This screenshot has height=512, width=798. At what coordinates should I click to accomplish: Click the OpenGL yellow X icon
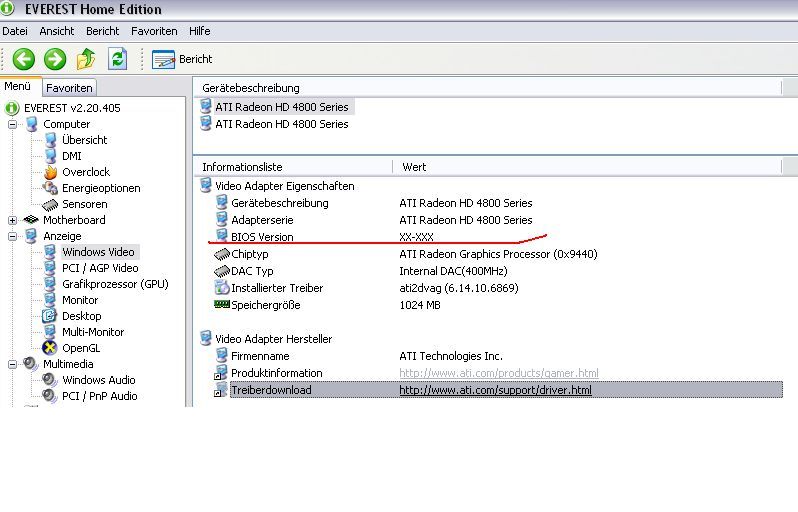(50, 348)
